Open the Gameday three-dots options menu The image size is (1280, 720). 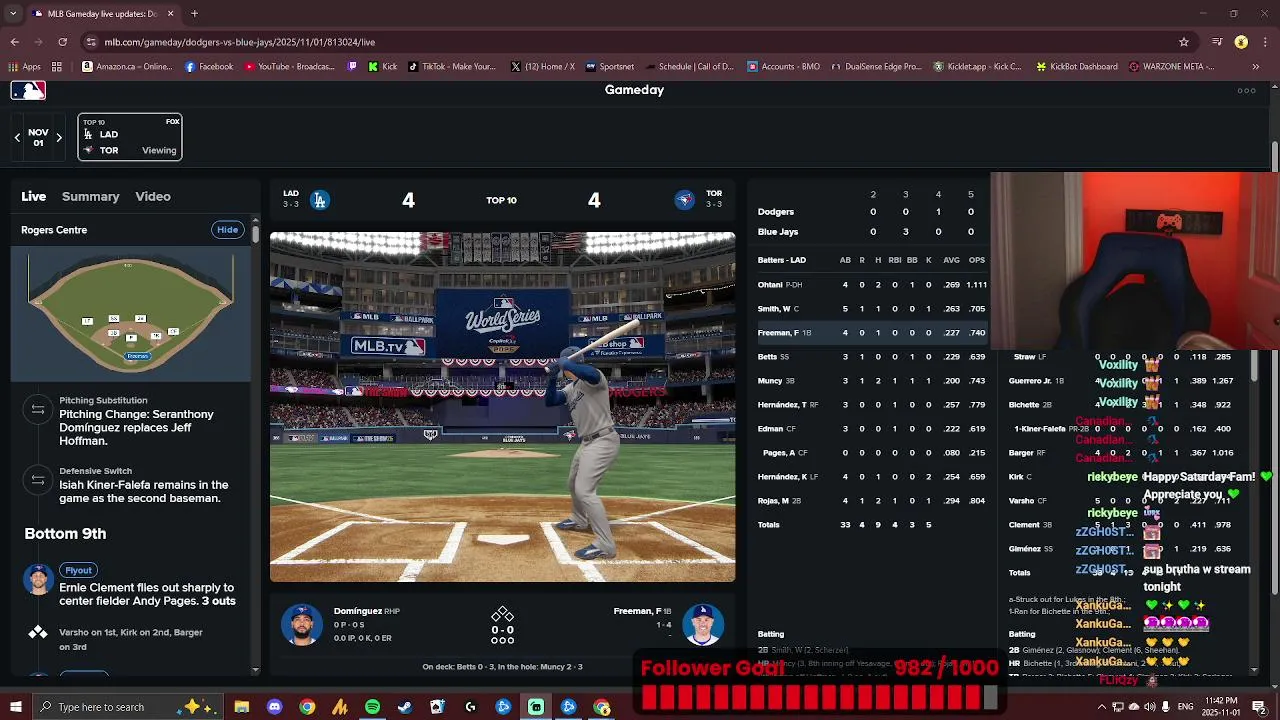pyautogui.click(x=1246, y=90)
